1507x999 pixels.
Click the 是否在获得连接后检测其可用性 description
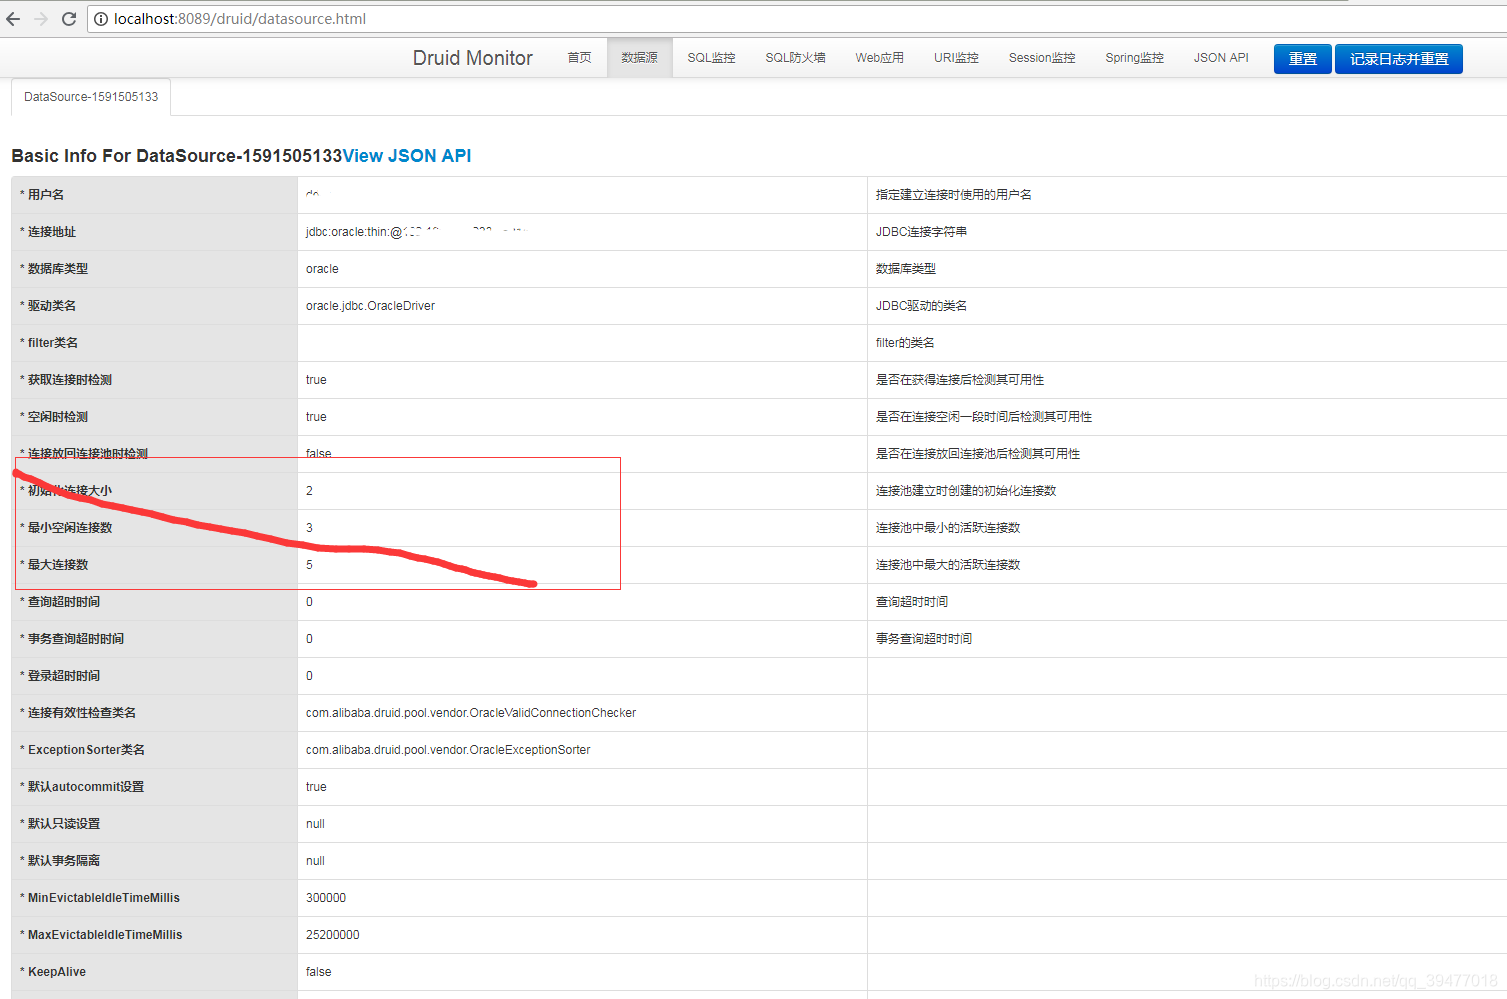point(960,380)
